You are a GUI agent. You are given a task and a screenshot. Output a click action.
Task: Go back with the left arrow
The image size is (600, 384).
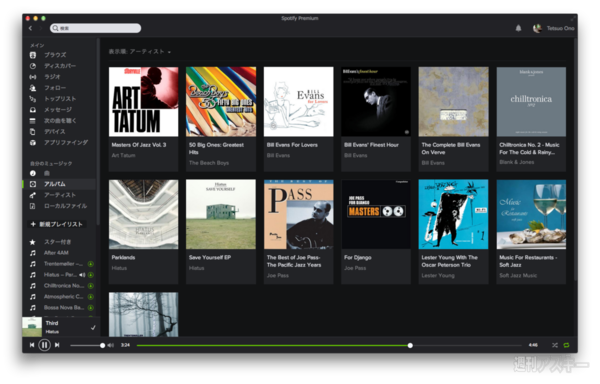[31, 28]
